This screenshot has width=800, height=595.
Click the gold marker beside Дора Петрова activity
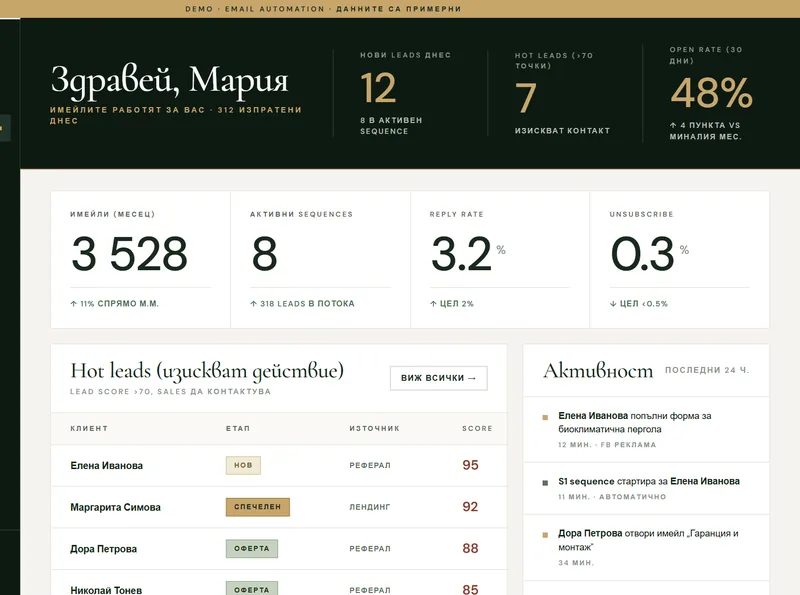[545, 535]
